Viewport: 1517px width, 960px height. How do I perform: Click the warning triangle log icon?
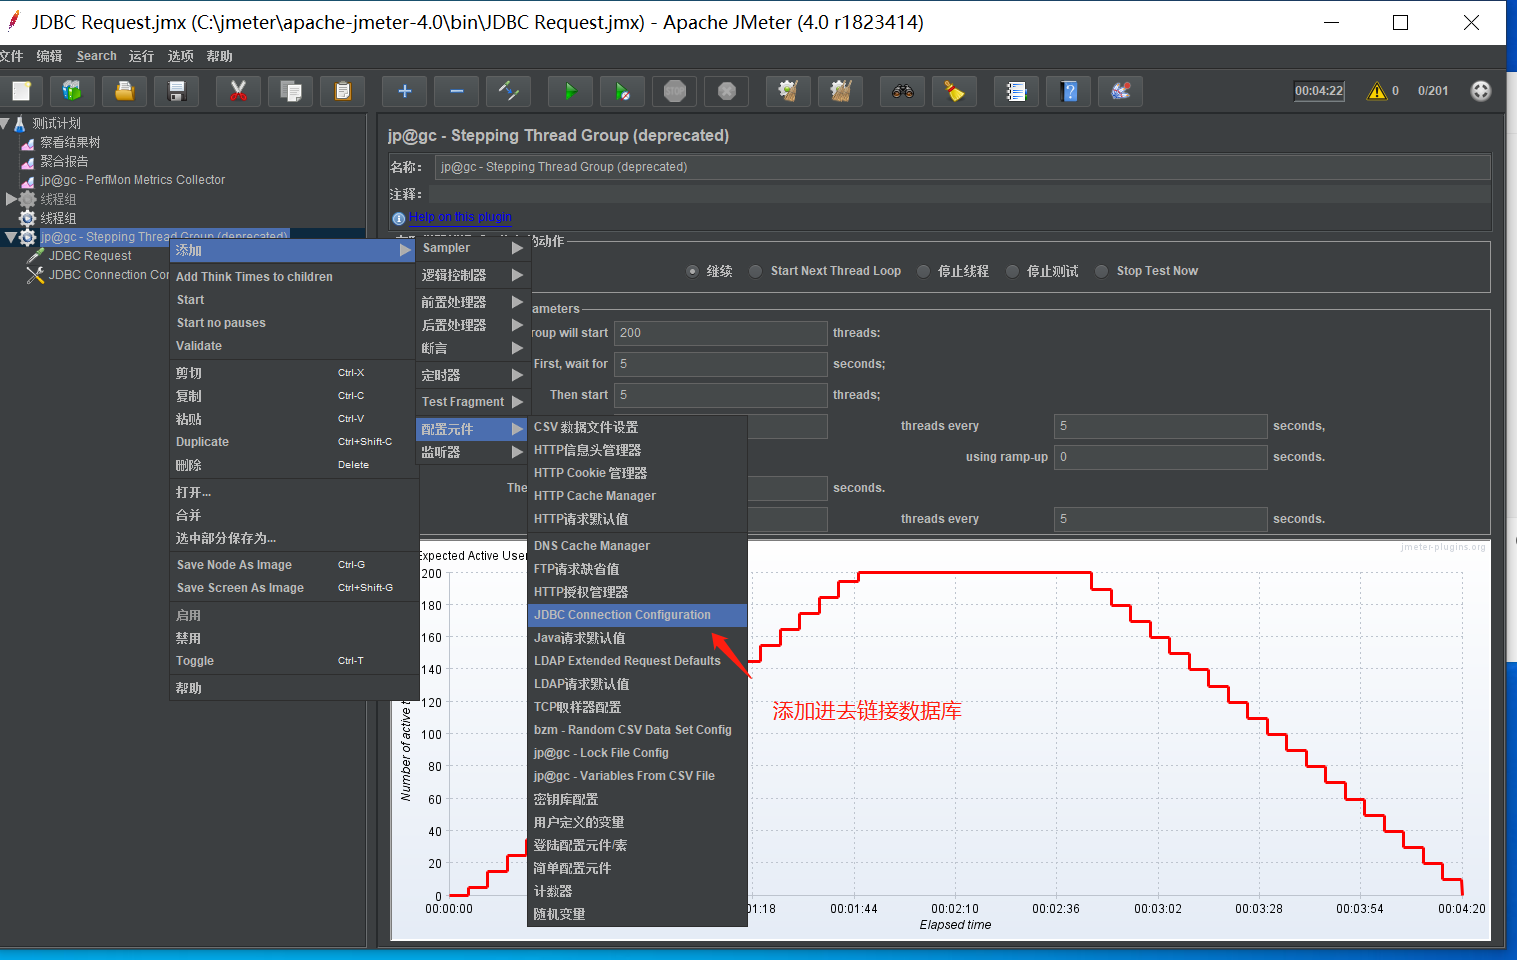click(x=1377, y=91)
